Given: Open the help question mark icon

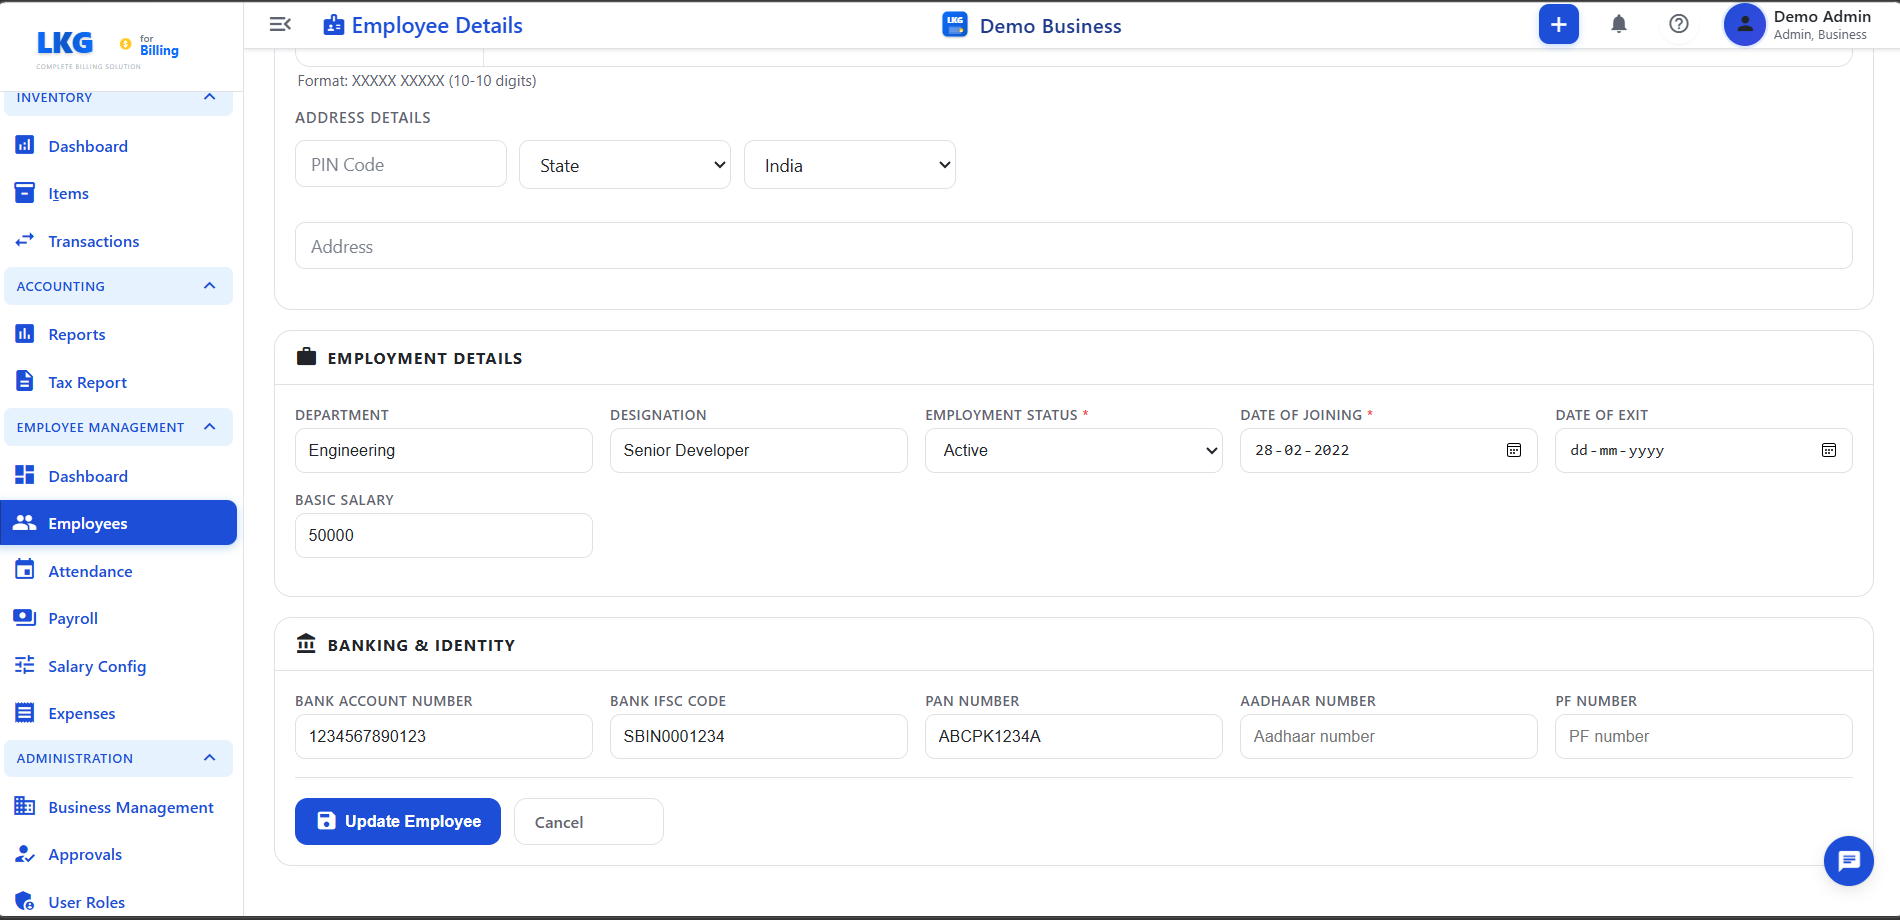Looking at the screenshot, I should tap(1679, 24).
